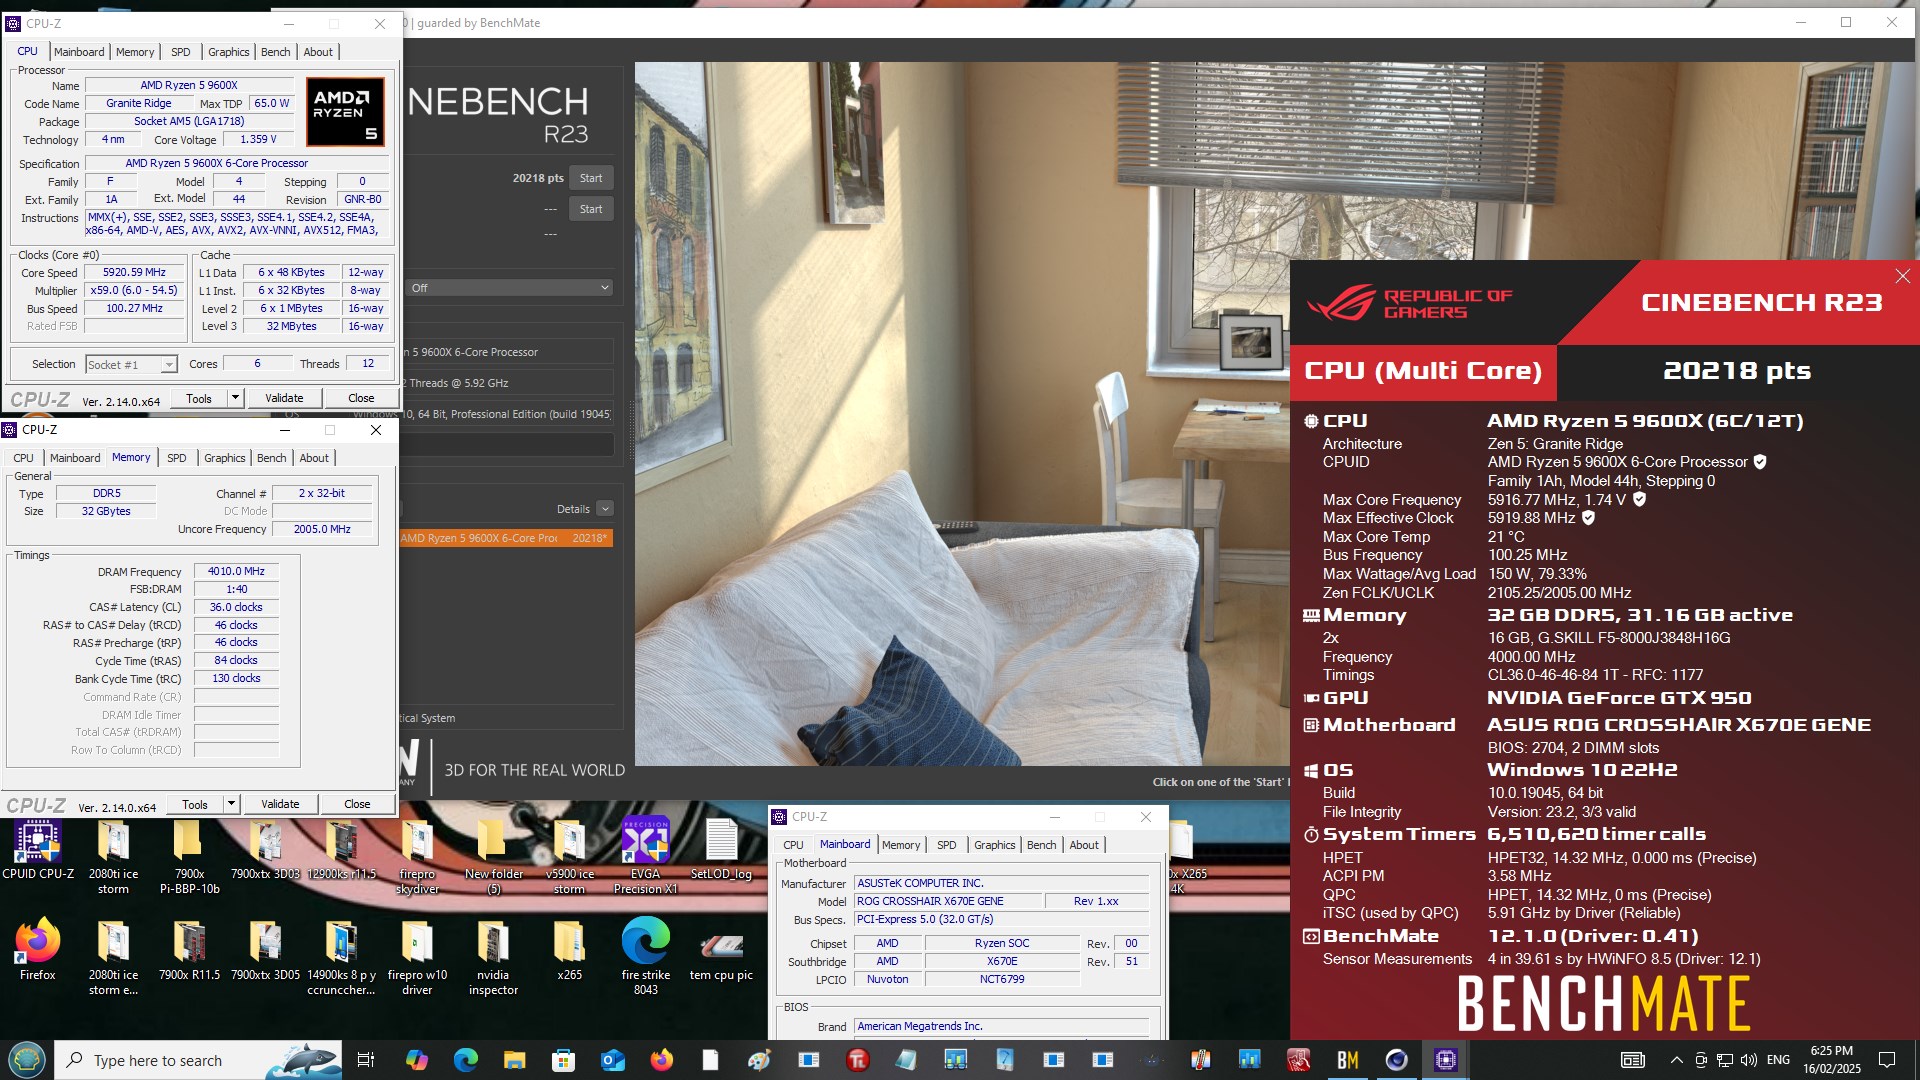Screen dimensions: 1920x1080
Task: Click ENG language indicator
Action: click(1778, 1060)
